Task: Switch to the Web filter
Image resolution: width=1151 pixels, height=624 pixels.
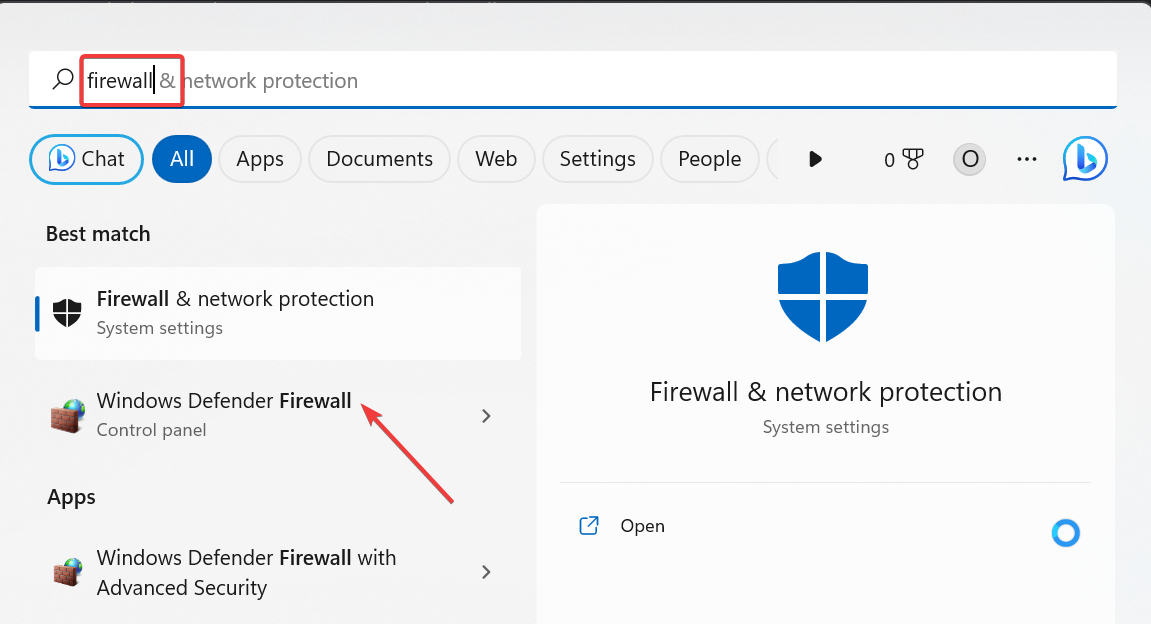Action: click(x=496, y=159)
